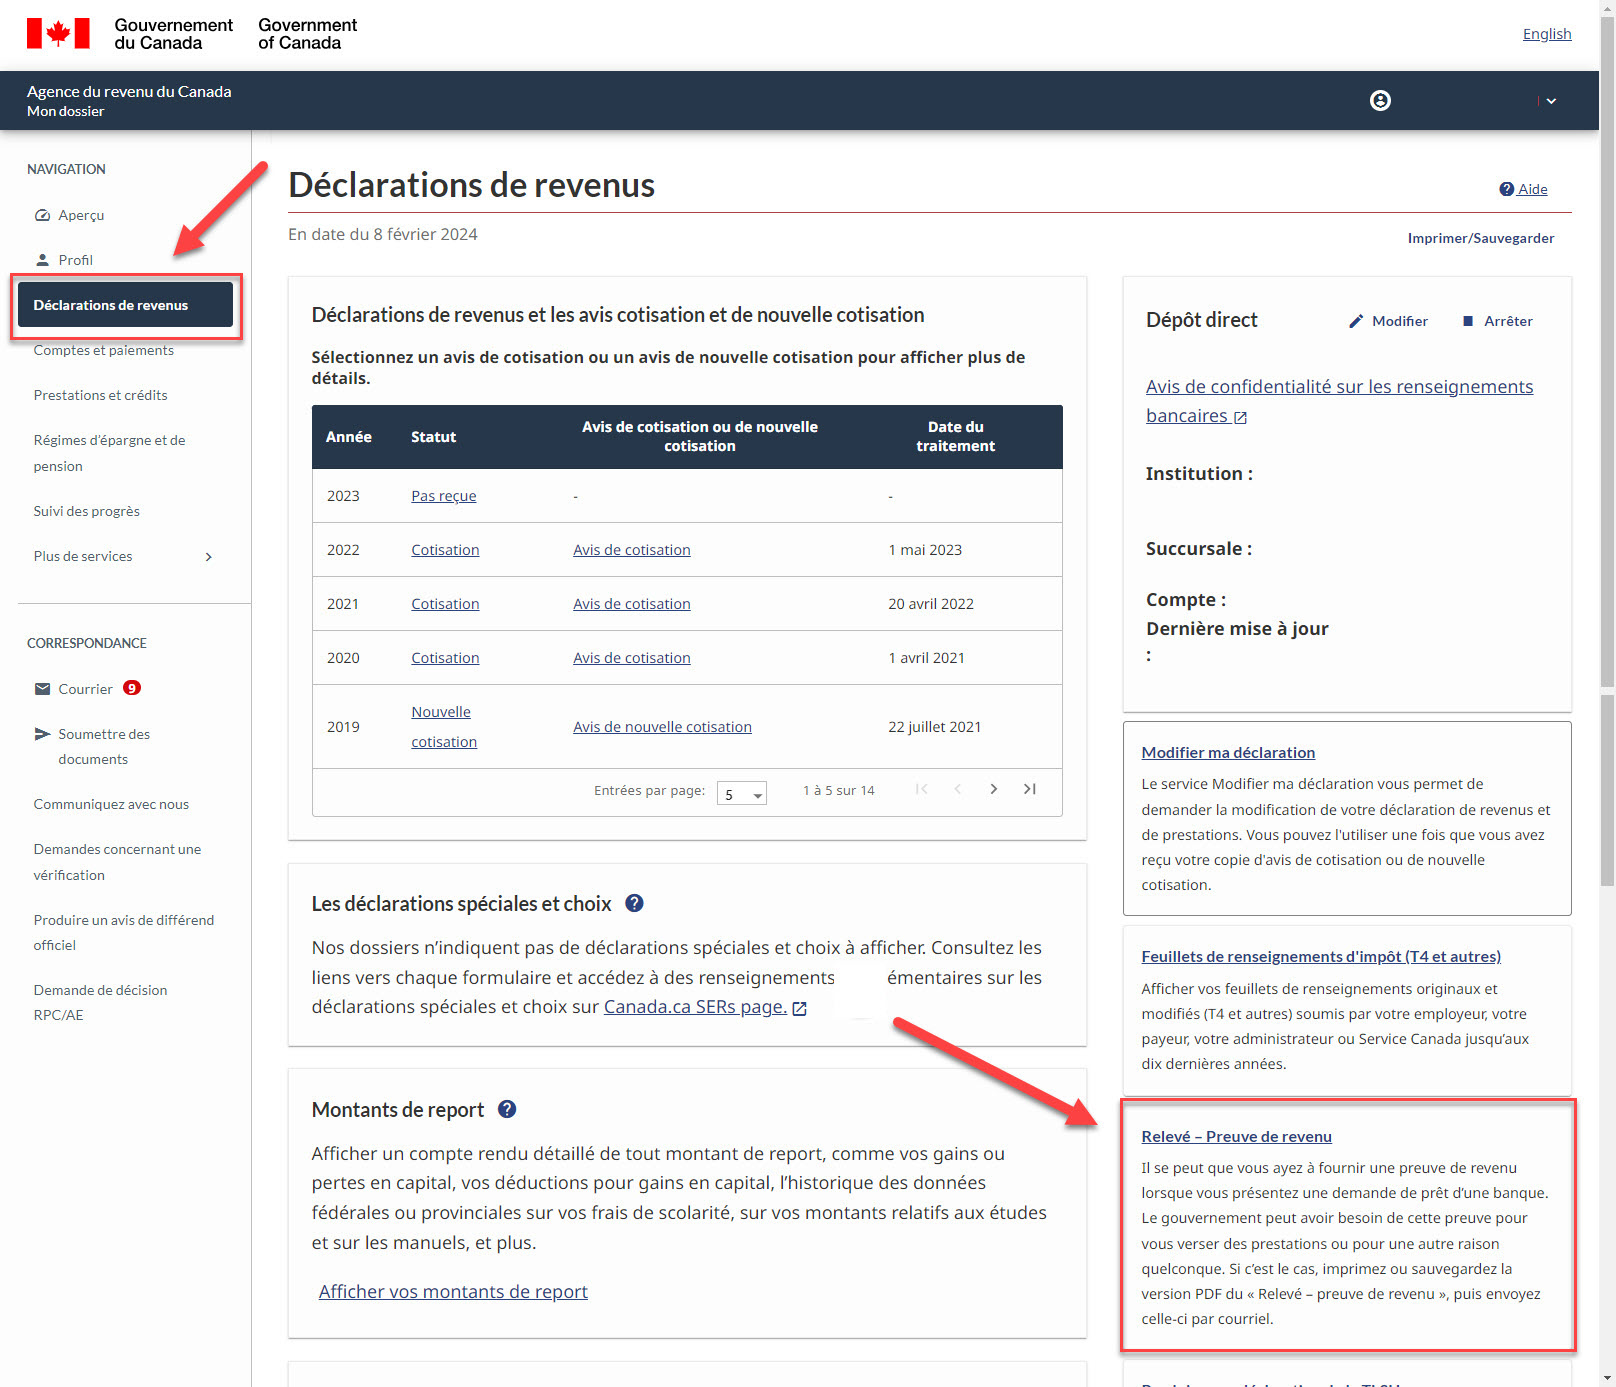The width and height of the screenshot is (1616, 1387).
Task: Go to first page of table
Action: 921,789
